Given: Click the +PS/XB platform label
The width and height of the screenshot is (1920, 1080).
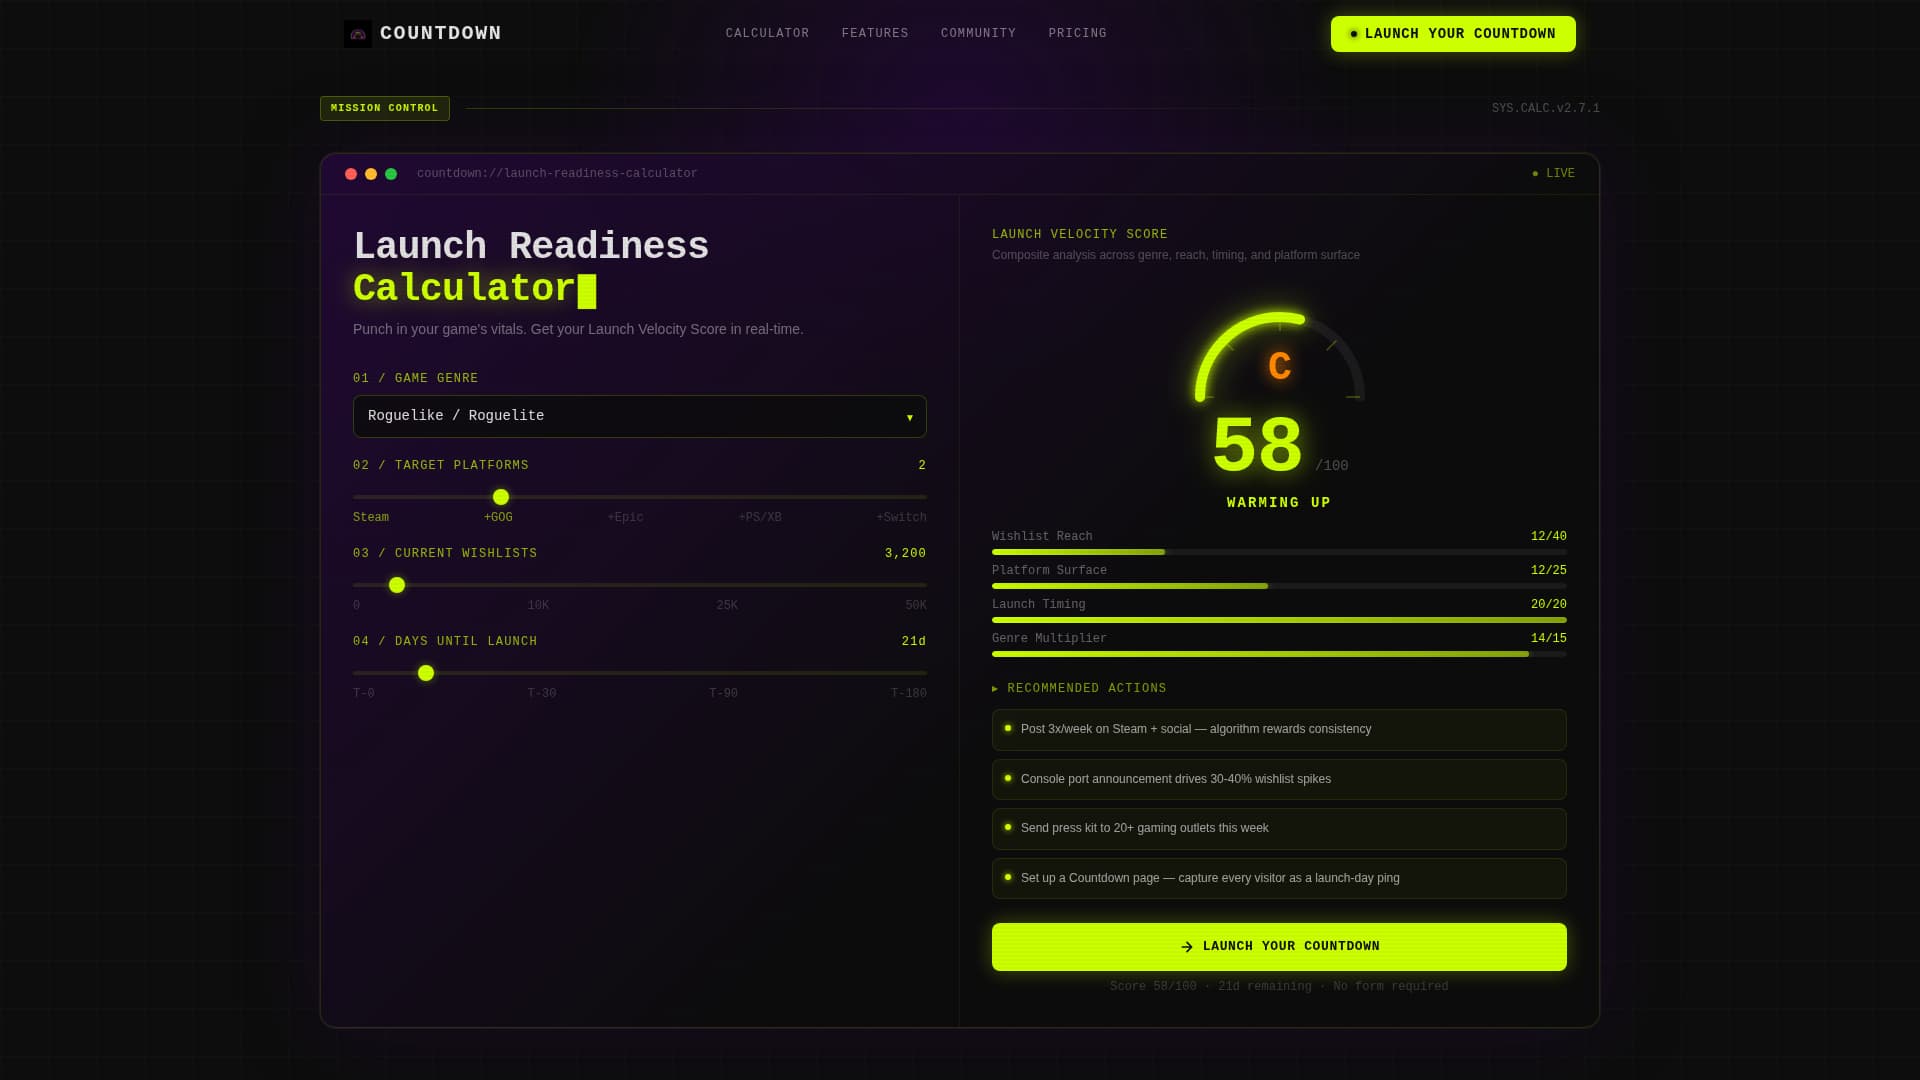Looking at the screenshot, I should pyautogui.click(x=760, y=517).
